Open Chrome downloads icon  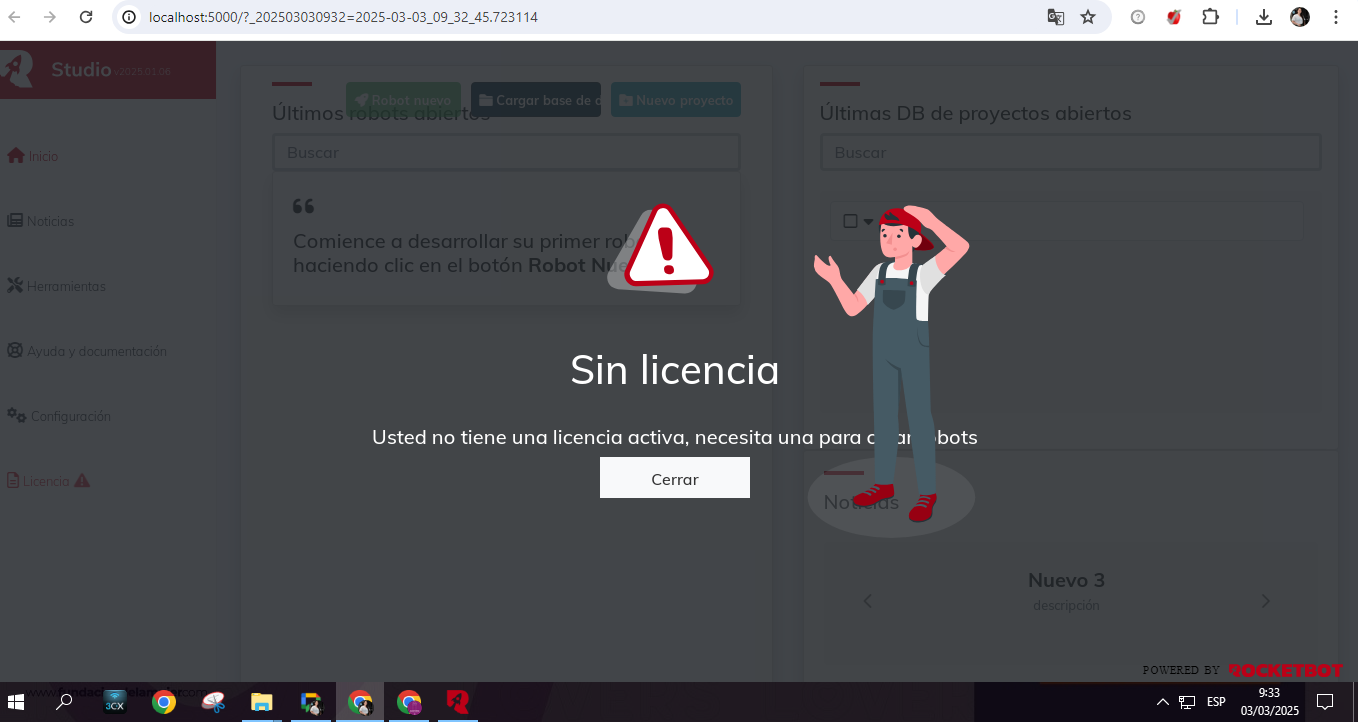[1264, 17]
